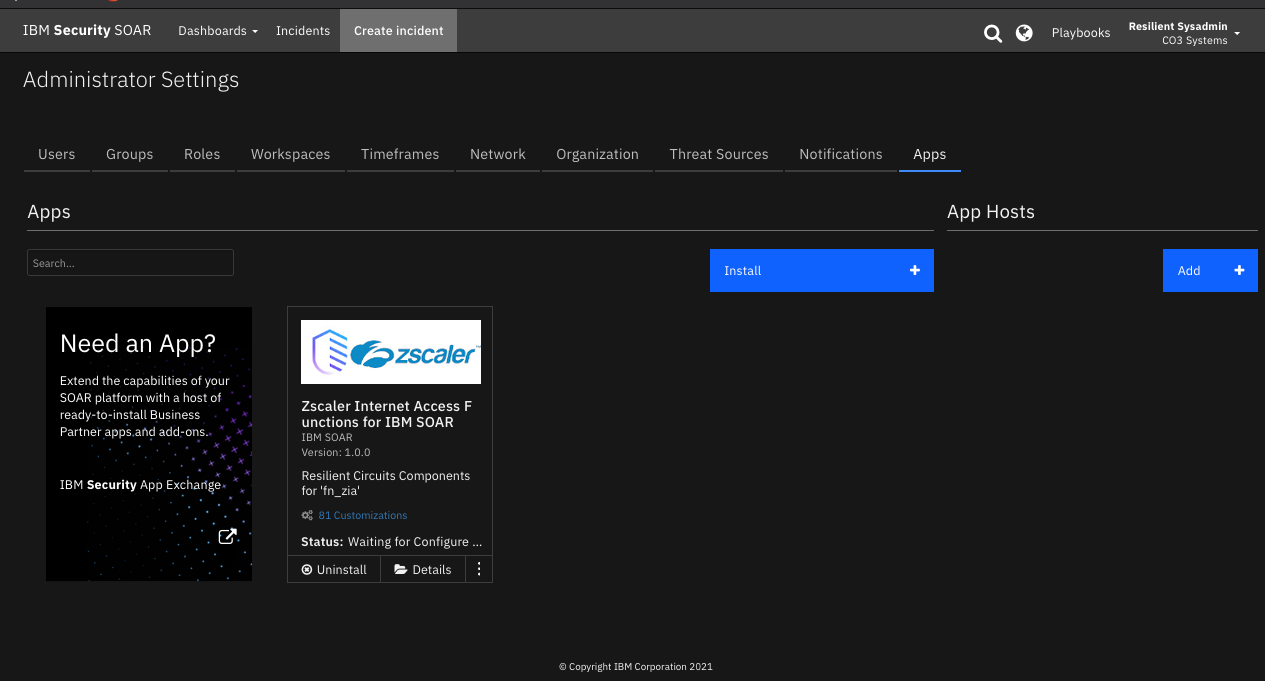Switch to the Threat Sources tab
Image resolution: width=1265 pixels, height=681 pixels.
[x=718, y=154]
